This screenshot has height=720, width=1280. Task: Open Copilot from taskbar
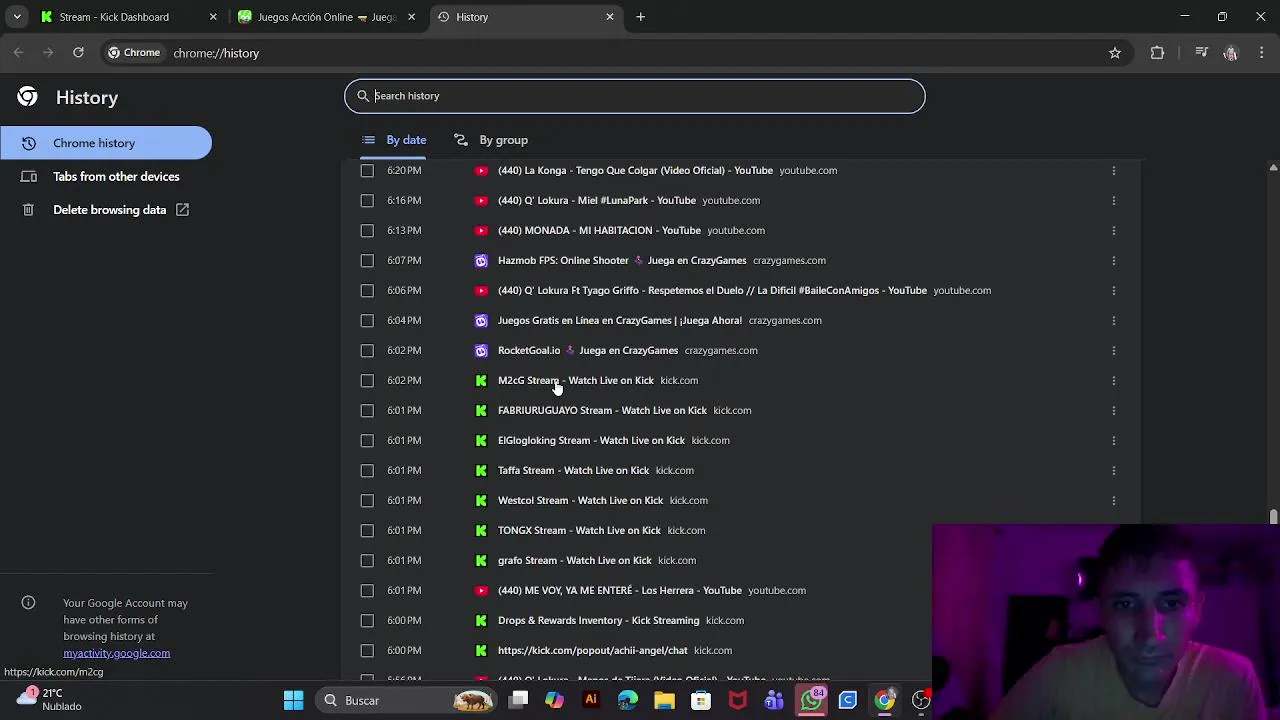(555, 700)
